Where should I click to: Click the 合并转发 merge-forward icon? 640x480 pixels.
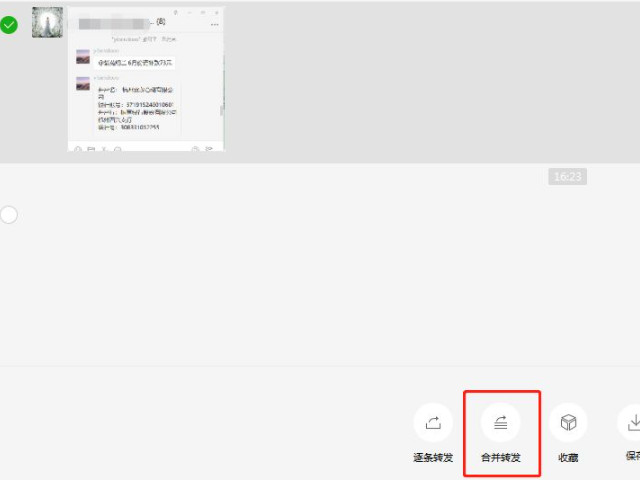click(x=501, y=423)
